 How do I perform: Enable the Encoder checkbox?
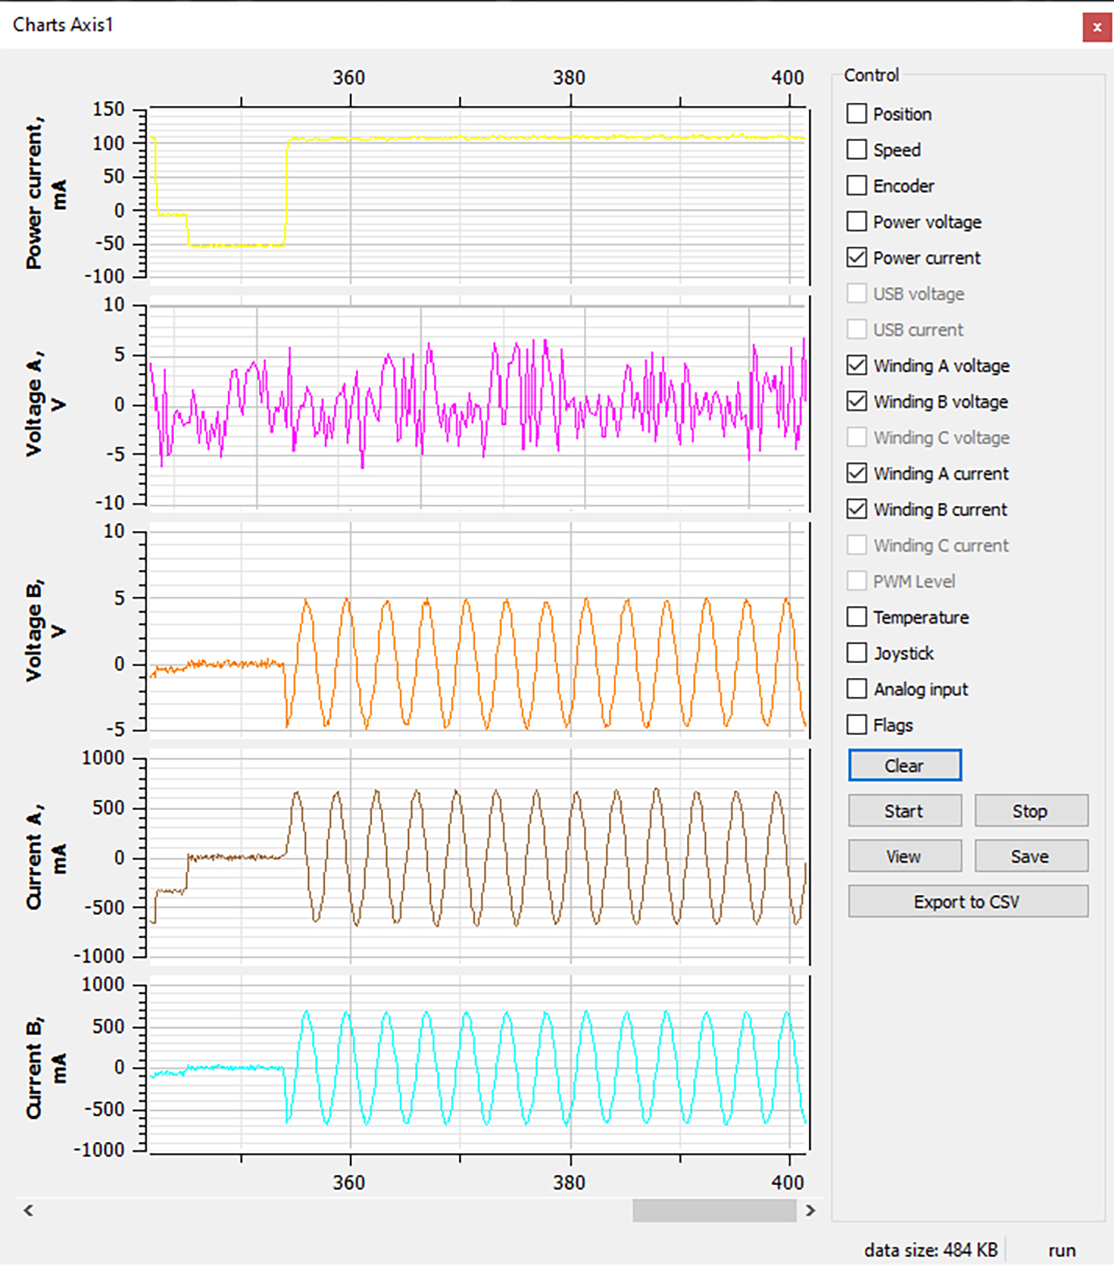coord(857,186)
